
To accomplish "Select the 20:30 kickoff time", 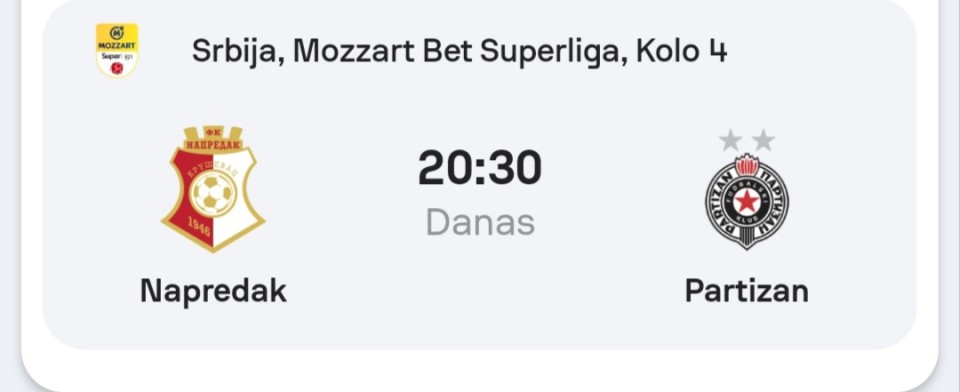I will coord(480,168).
